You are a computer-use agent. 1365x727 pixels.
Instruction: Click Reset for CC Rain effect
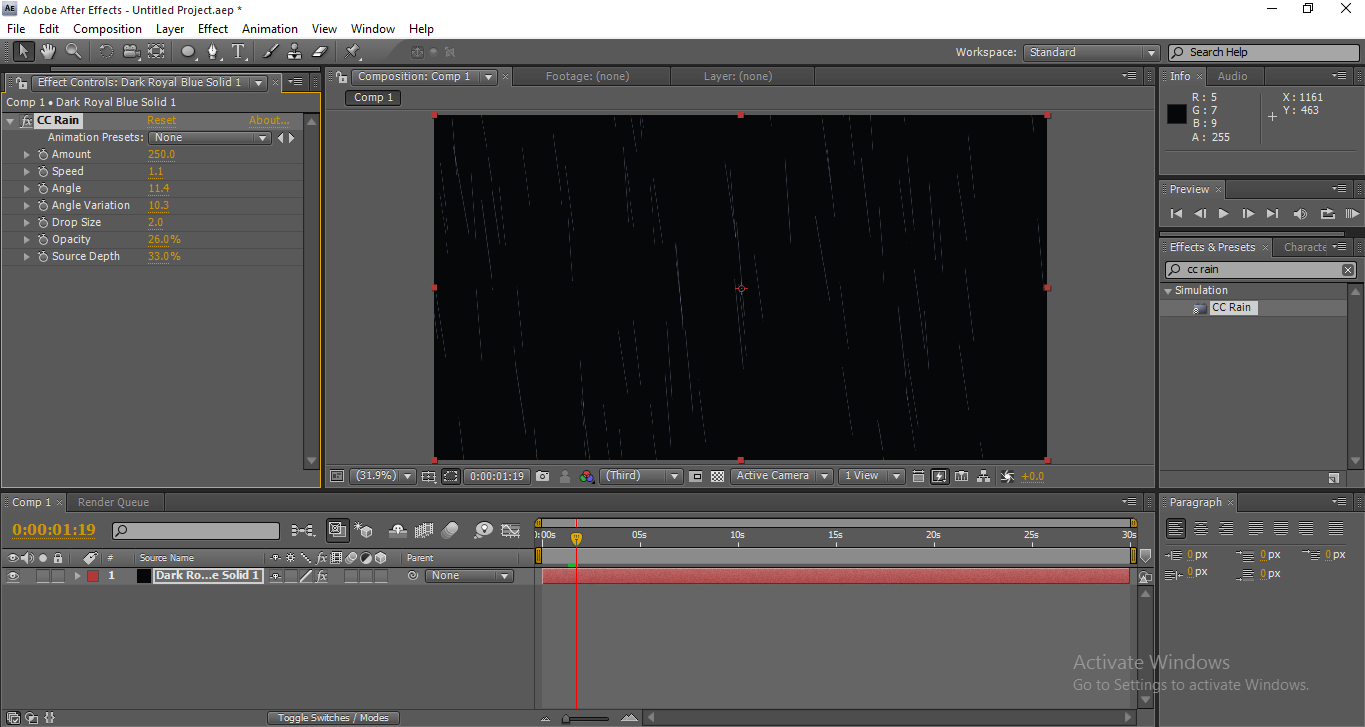[161, 120]
